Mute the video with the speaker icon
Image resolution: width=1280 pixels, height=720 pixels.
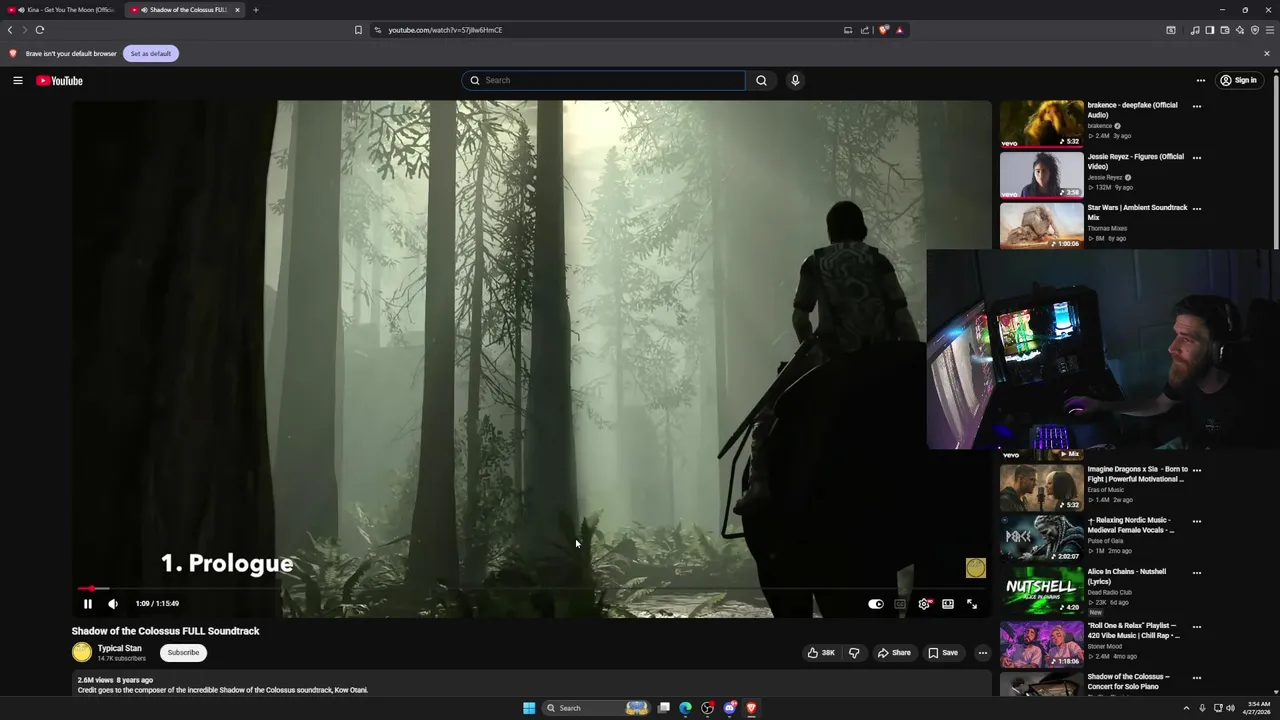coord(113,604)
